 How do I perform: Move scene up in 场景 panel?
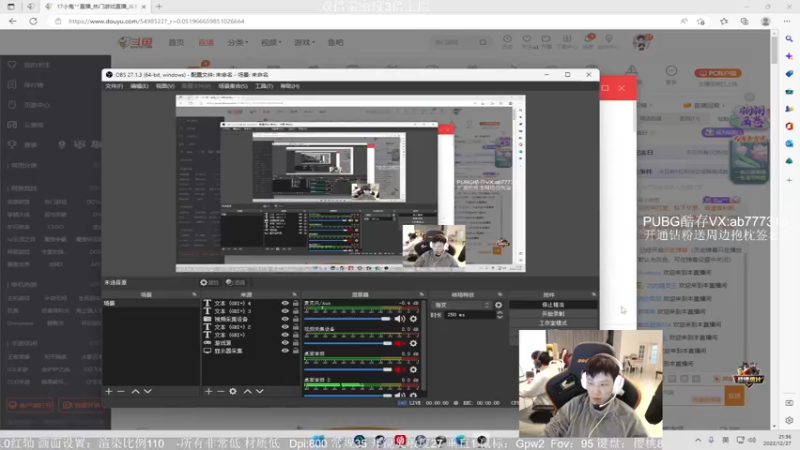tap(135, 391)
